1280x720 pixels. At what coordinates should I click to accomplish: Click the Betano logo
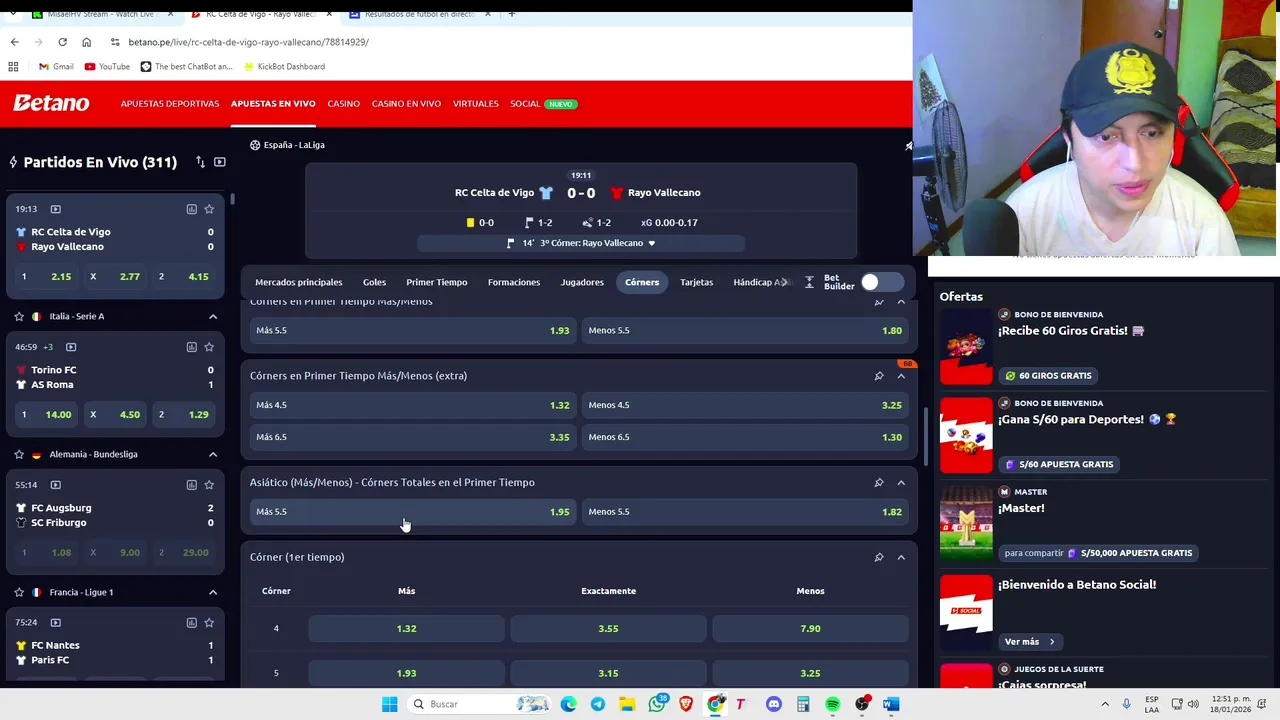(51, 103)
